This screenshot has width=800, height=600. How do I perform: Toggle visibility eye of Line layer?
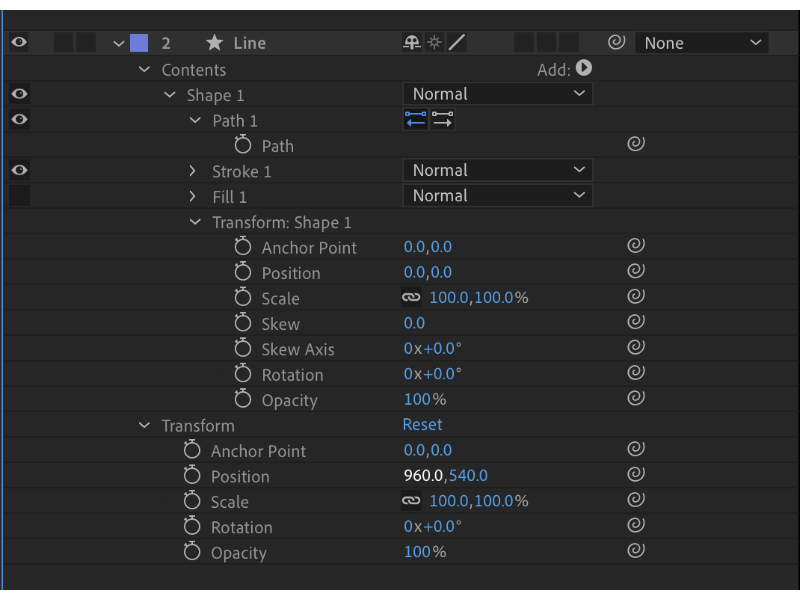[19, 42]
